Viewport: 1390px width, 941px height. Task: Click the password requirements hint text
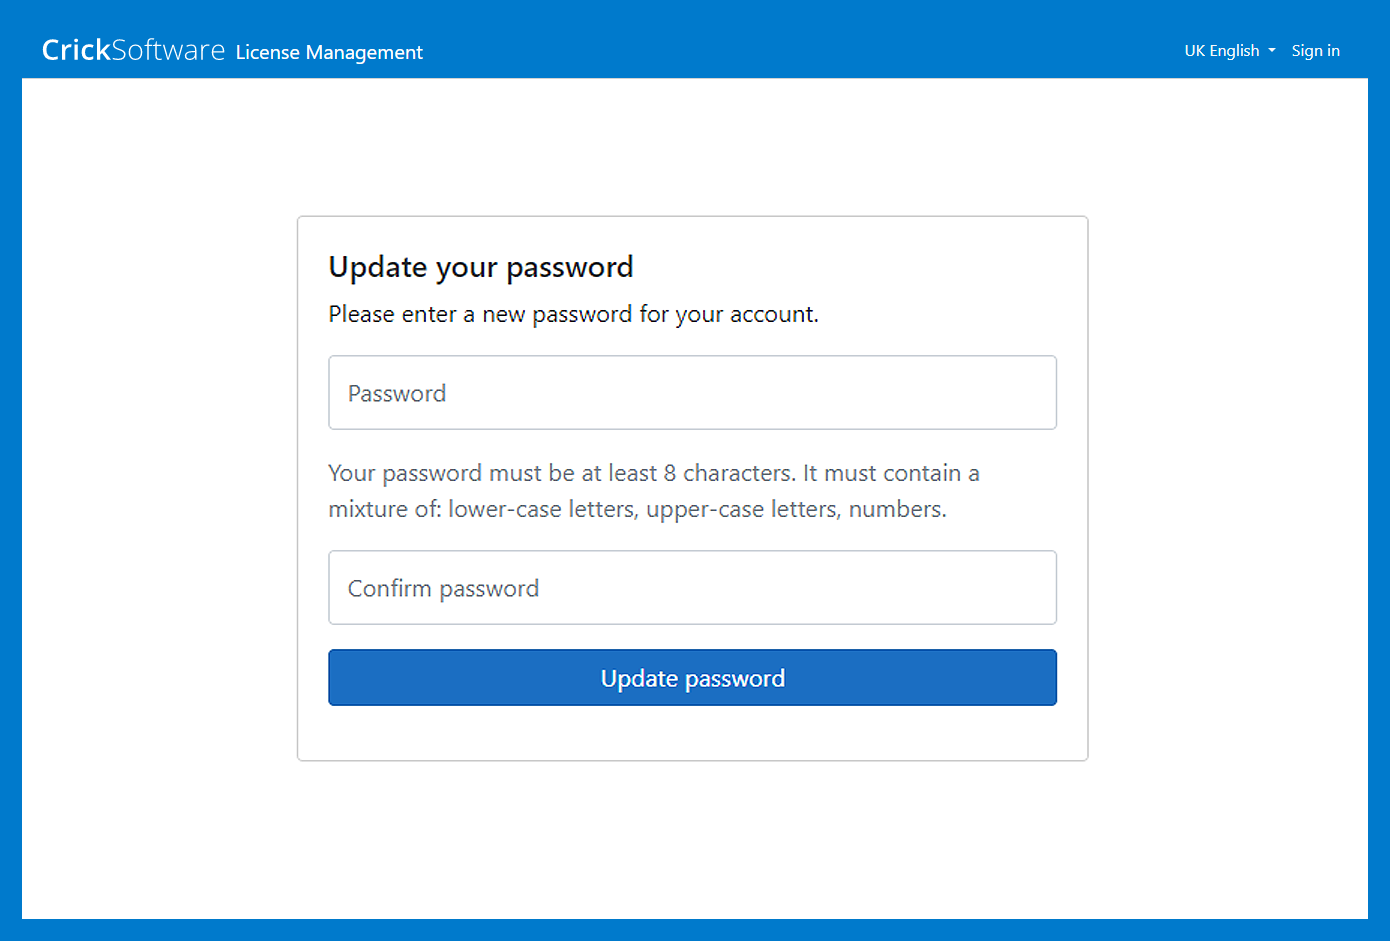[653, 491]
